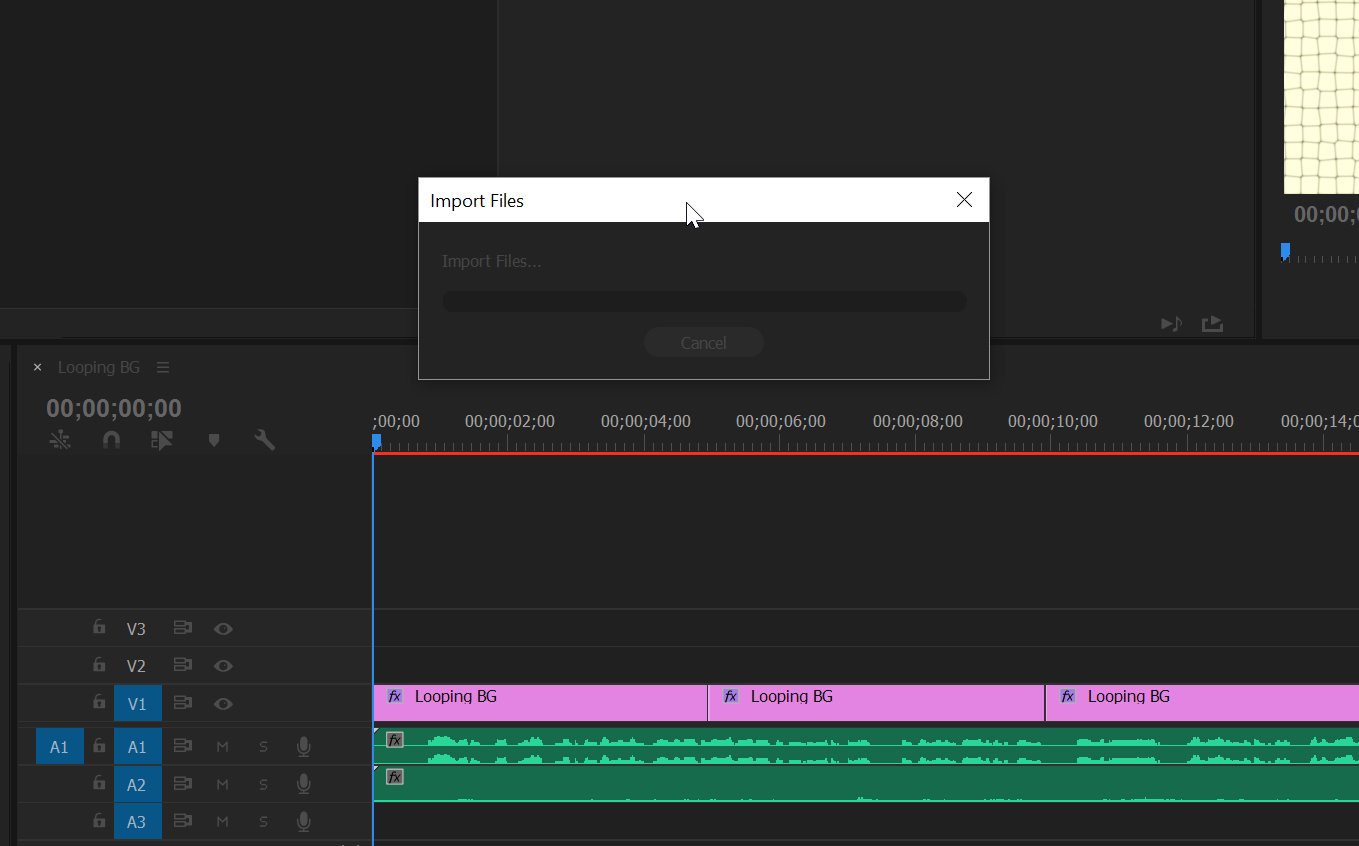The image size is (1359, 846).
Task: Select the A2 audio clip waveform
Action: 866,784
